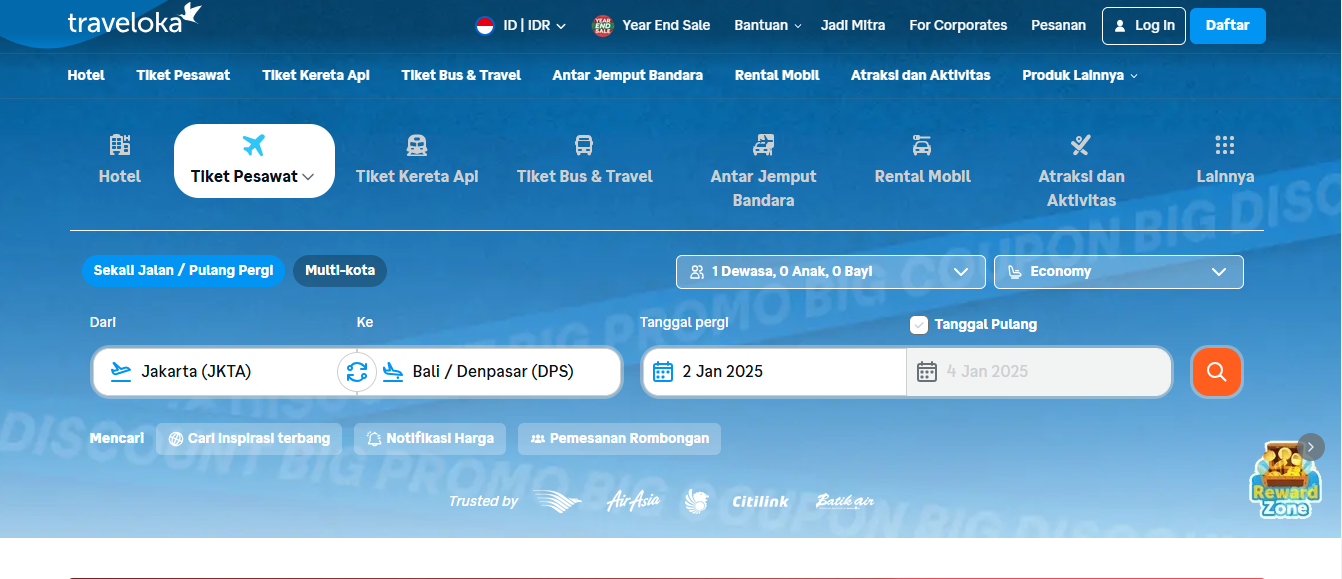The height and width of the screenshot is (579, 1342).
Task: Select the Hotel building icon
Action: (120, 145)
